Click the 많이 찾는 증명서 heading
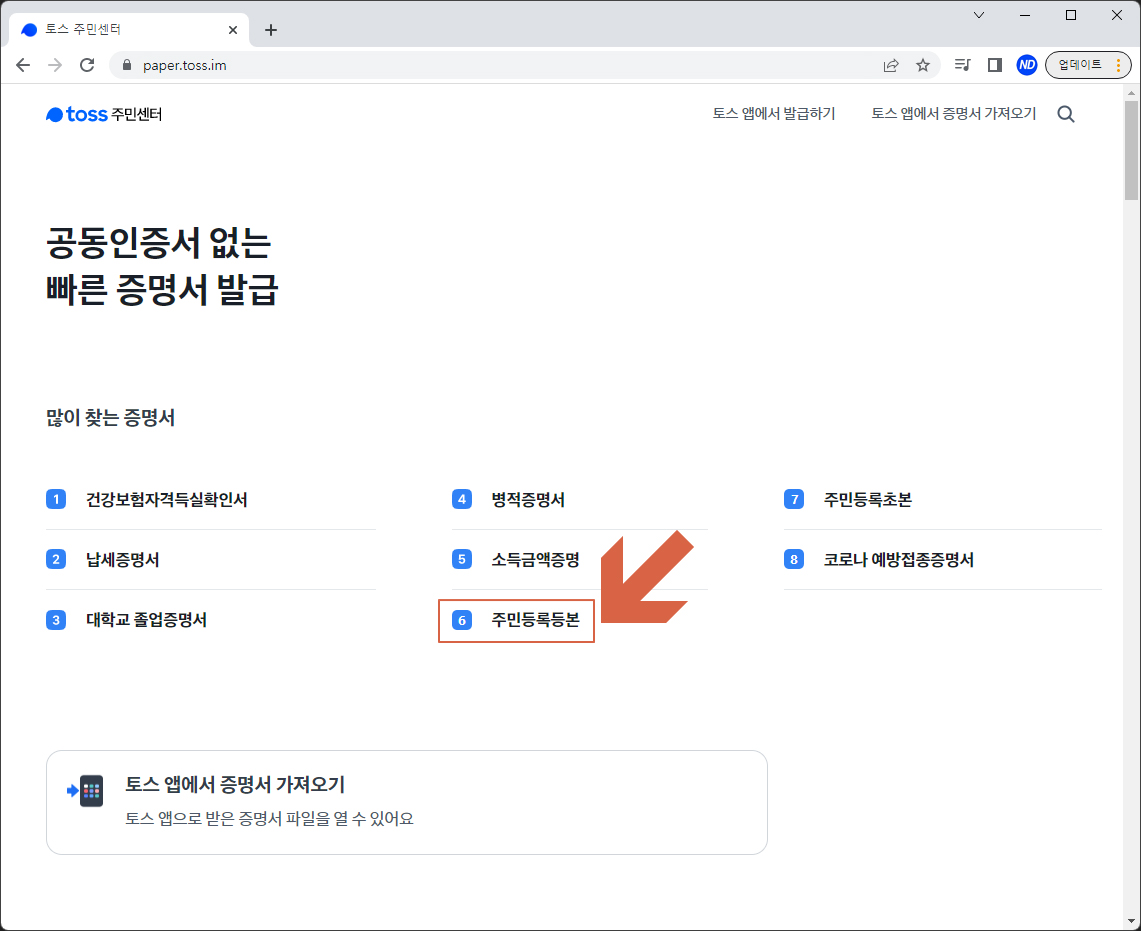The height and width of the screenshot is (931, 1141). coord(110,418)
